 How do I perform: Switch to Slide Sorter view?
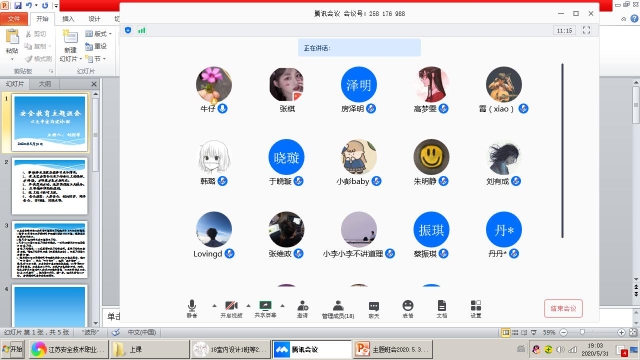click(x=515, y=333)
